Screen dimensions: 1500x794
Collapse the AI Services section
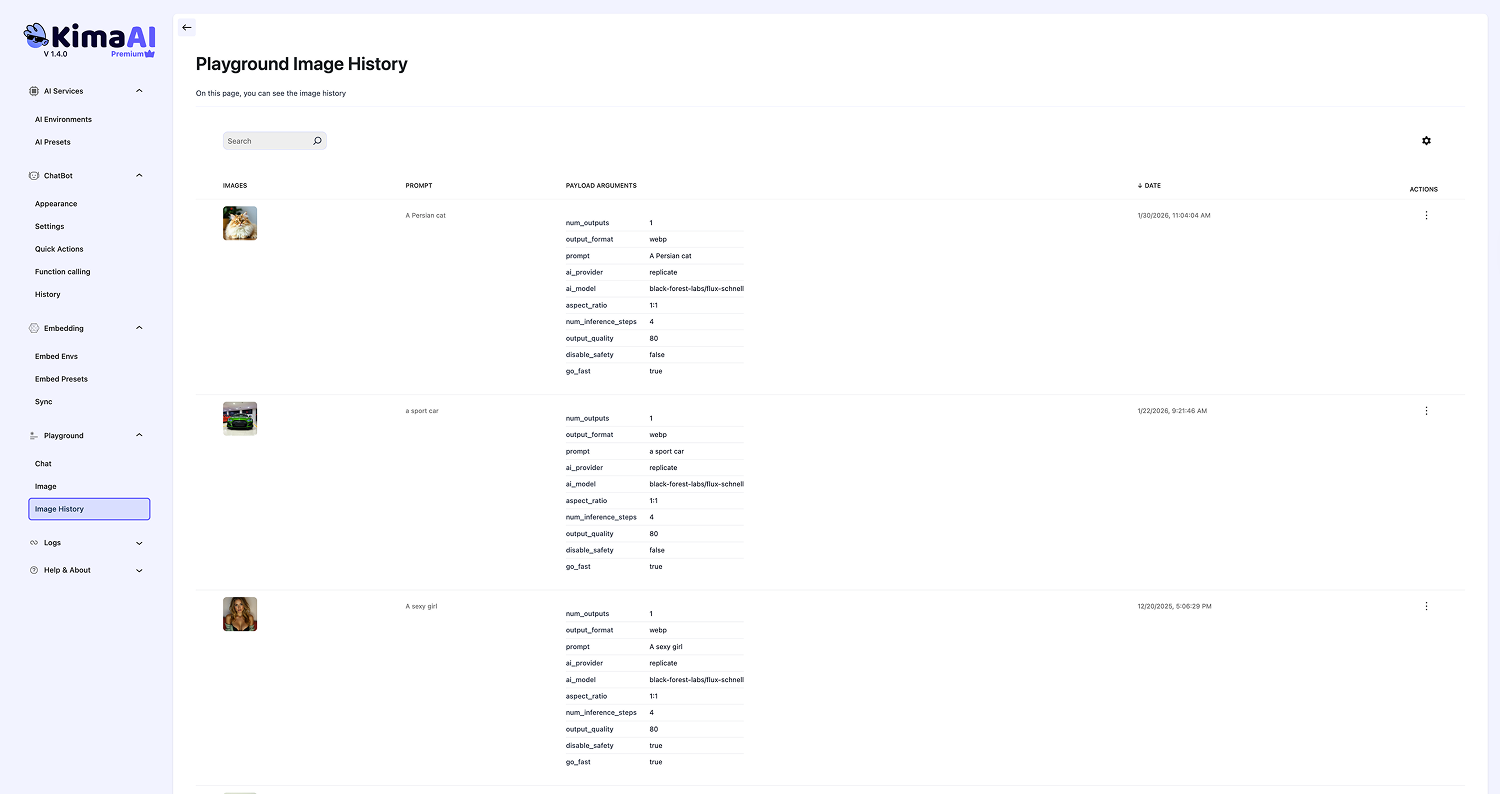coord(139,91)
